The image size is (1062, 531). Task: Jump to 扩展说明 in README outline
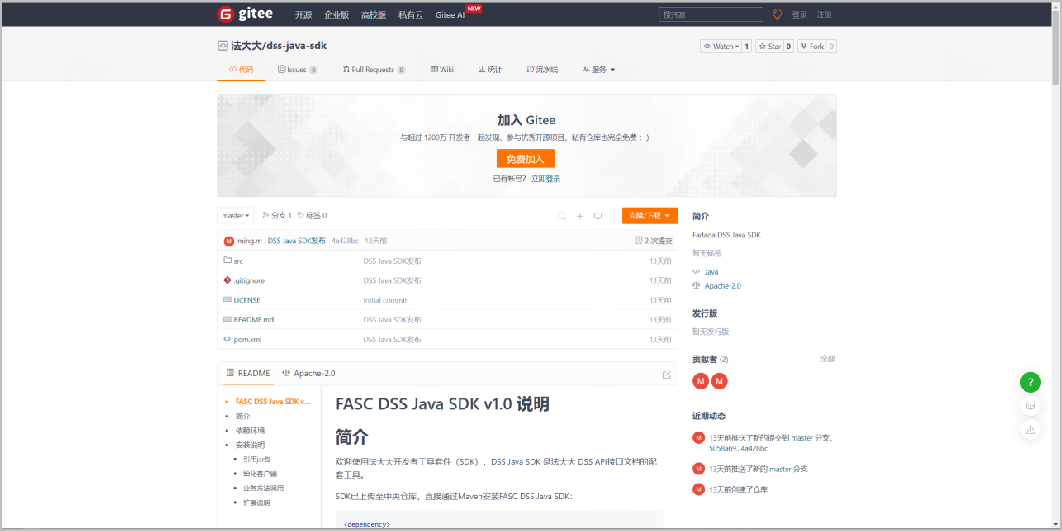click(x=256, y=503)
